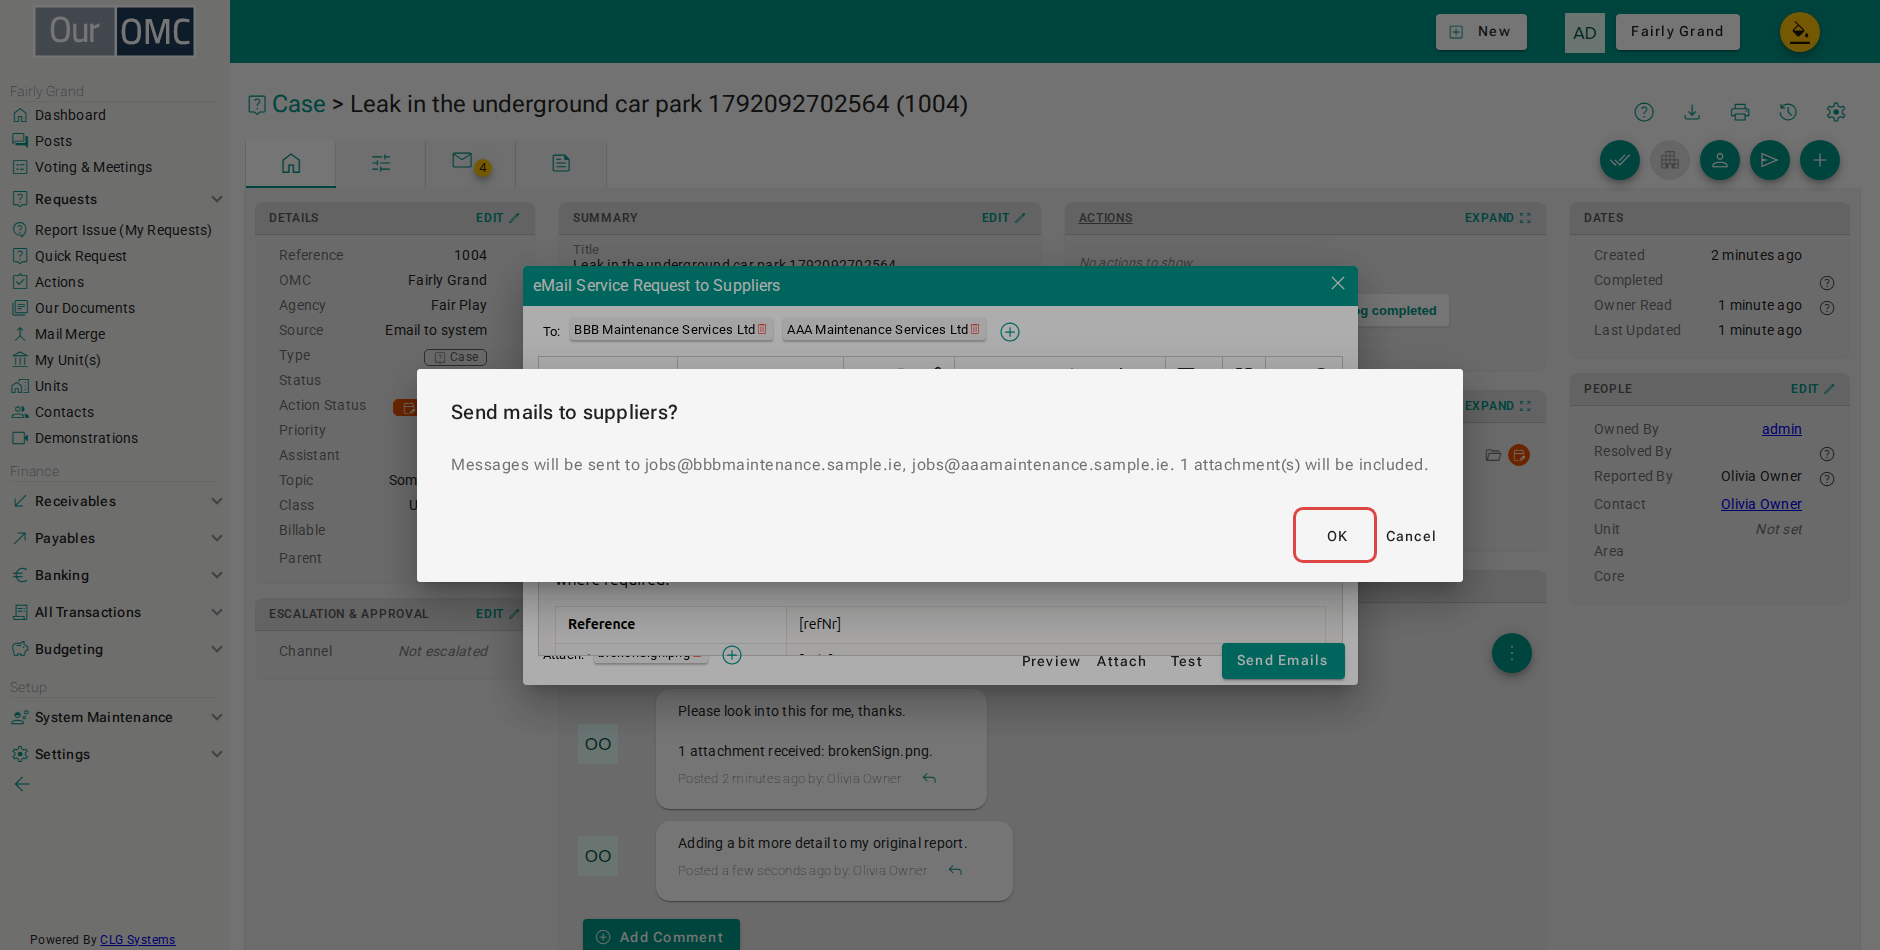Click the send arrow round button

(1770, 160)
